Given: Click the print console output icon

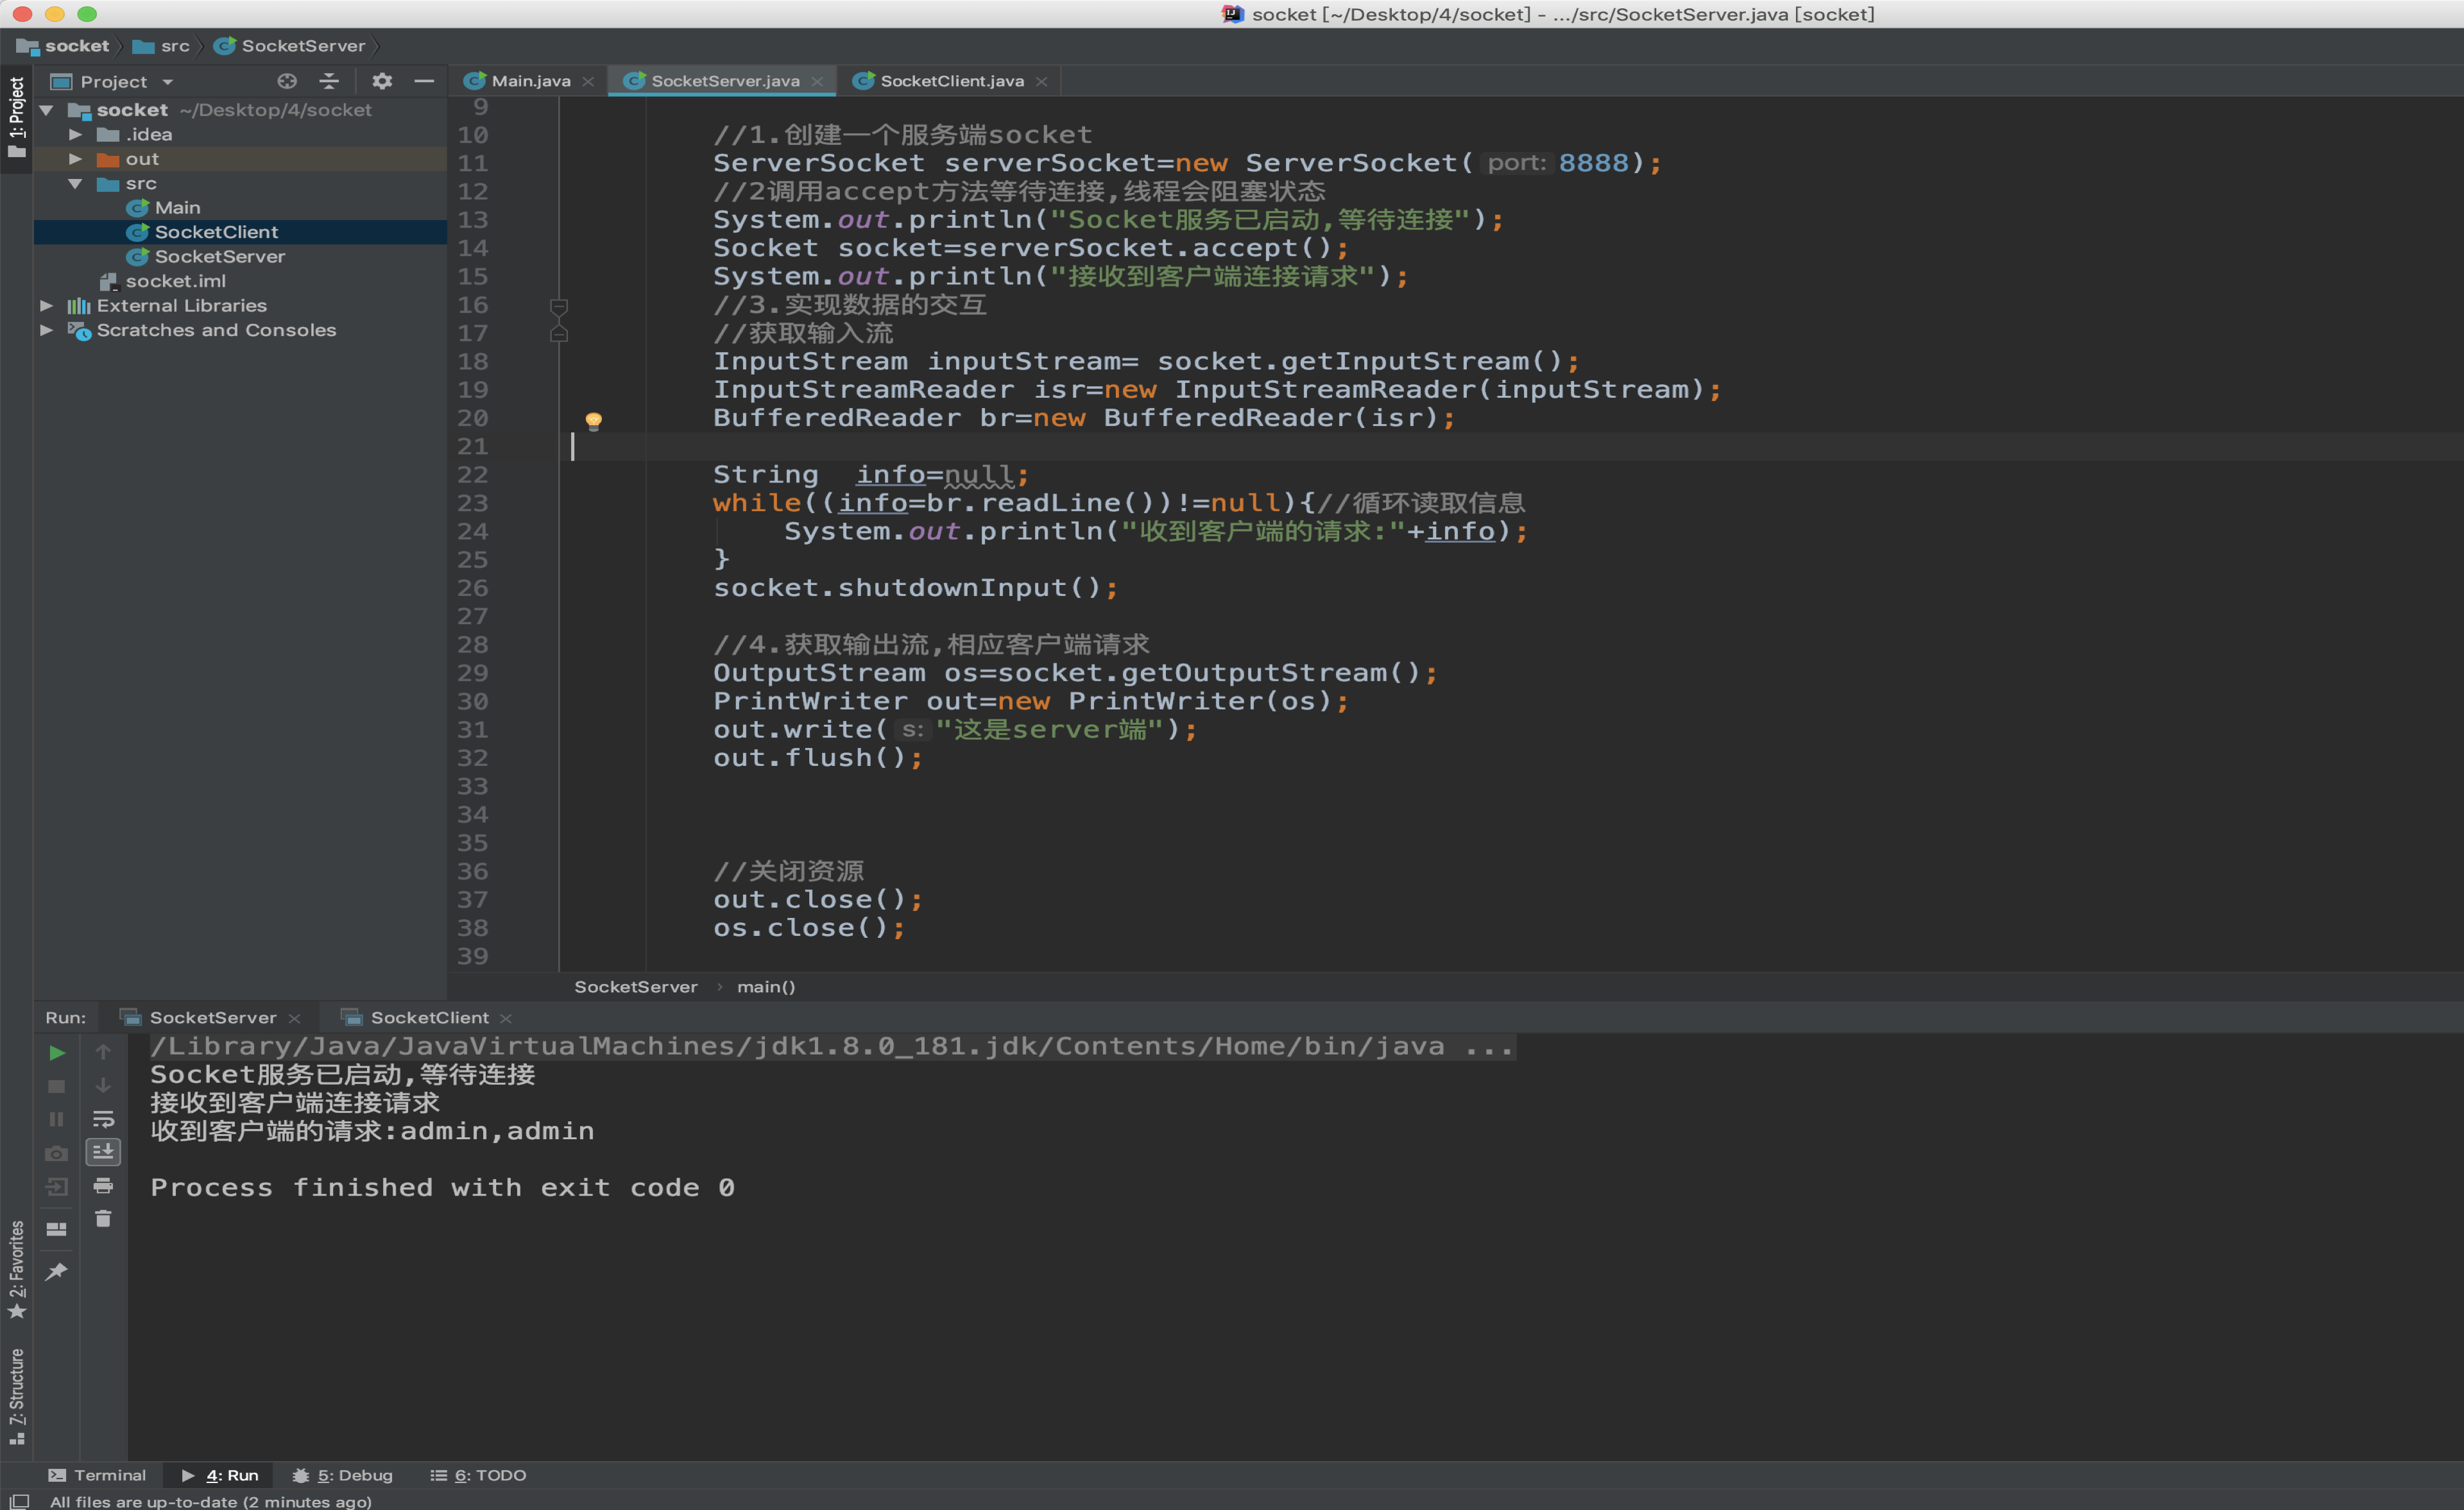Looking at the screenshot, I should (103, 1186).
